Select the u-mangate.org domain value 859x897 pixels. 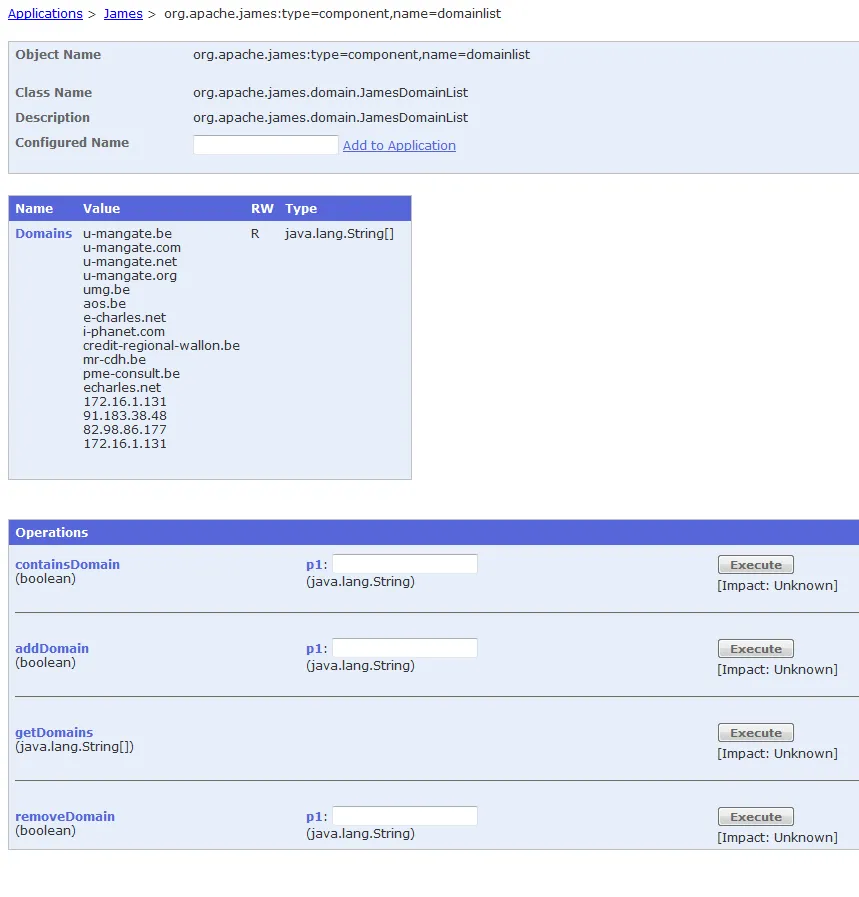coord(130,276)
